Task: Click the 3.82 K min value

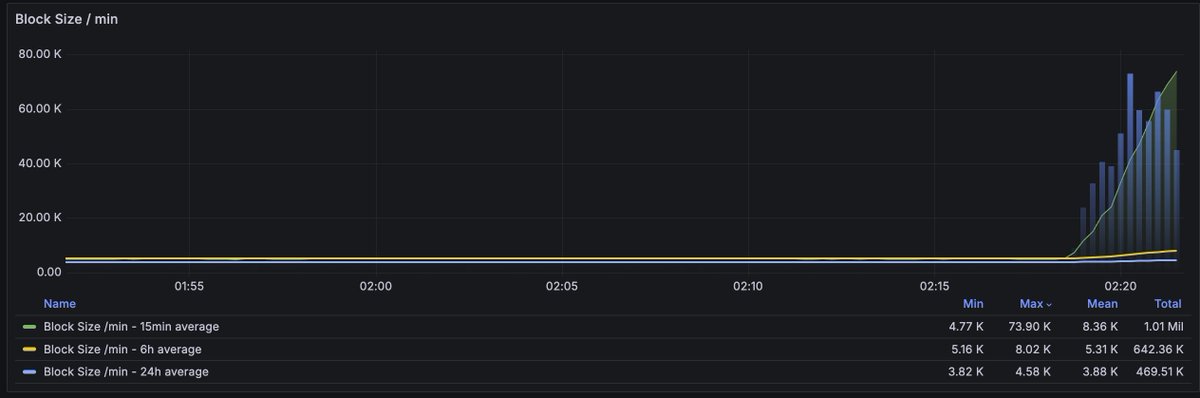Action: 966,372
